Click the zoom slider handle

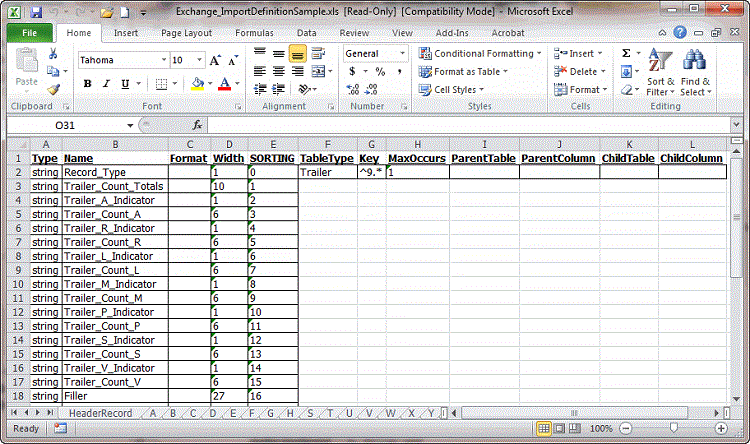[x=674, y=428]
